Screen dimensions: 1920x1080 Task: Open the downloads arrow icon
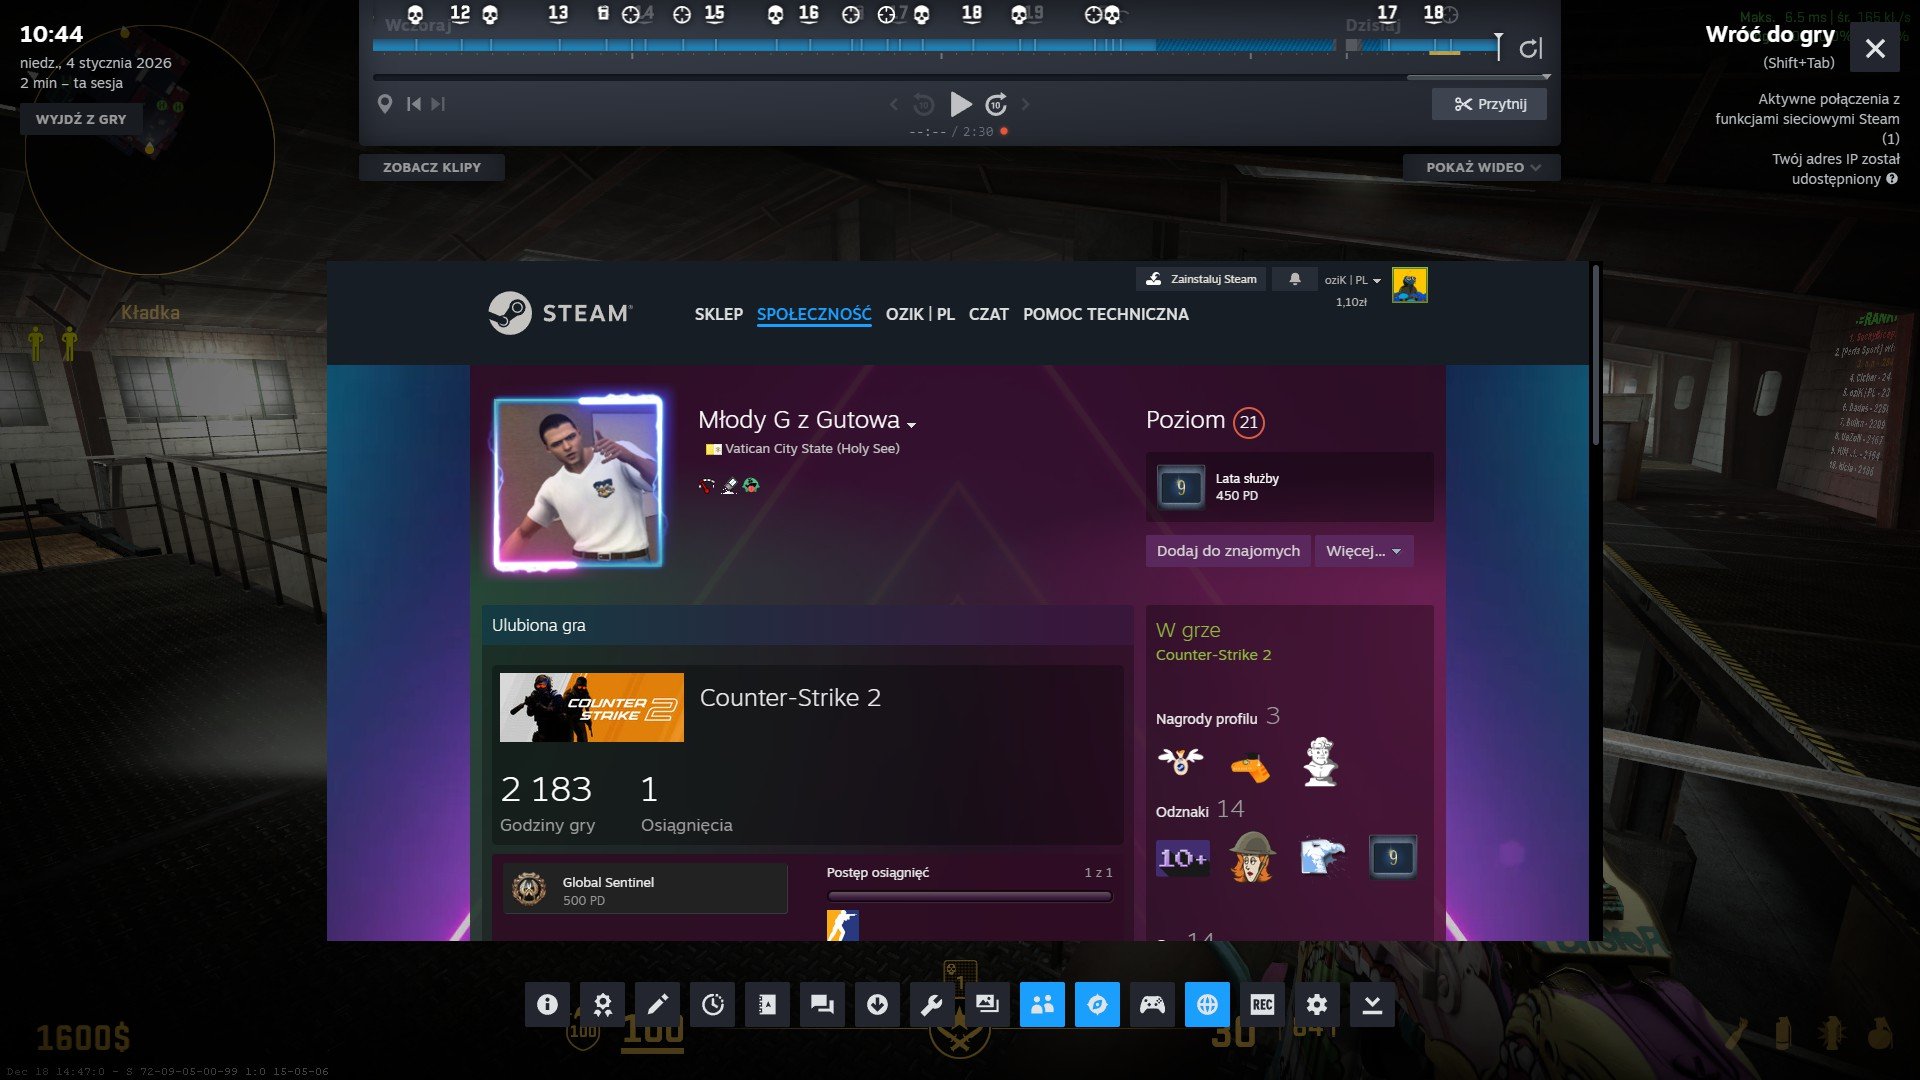coord(877,1005)
